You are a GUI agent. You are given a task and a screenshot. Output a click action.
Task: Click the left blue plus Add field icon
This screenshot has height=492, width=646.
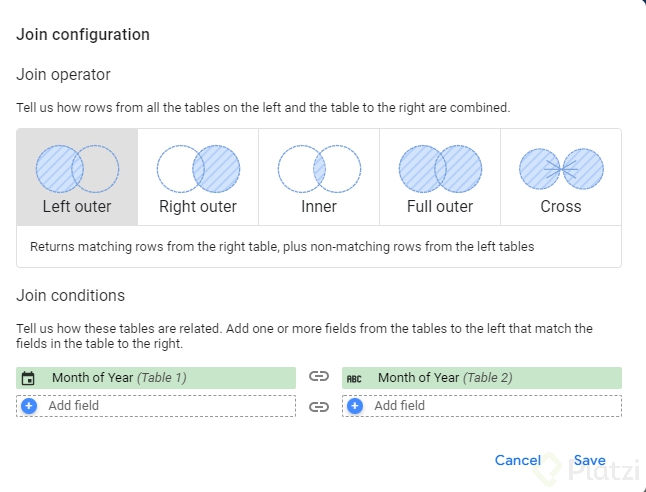coord(29,406)
